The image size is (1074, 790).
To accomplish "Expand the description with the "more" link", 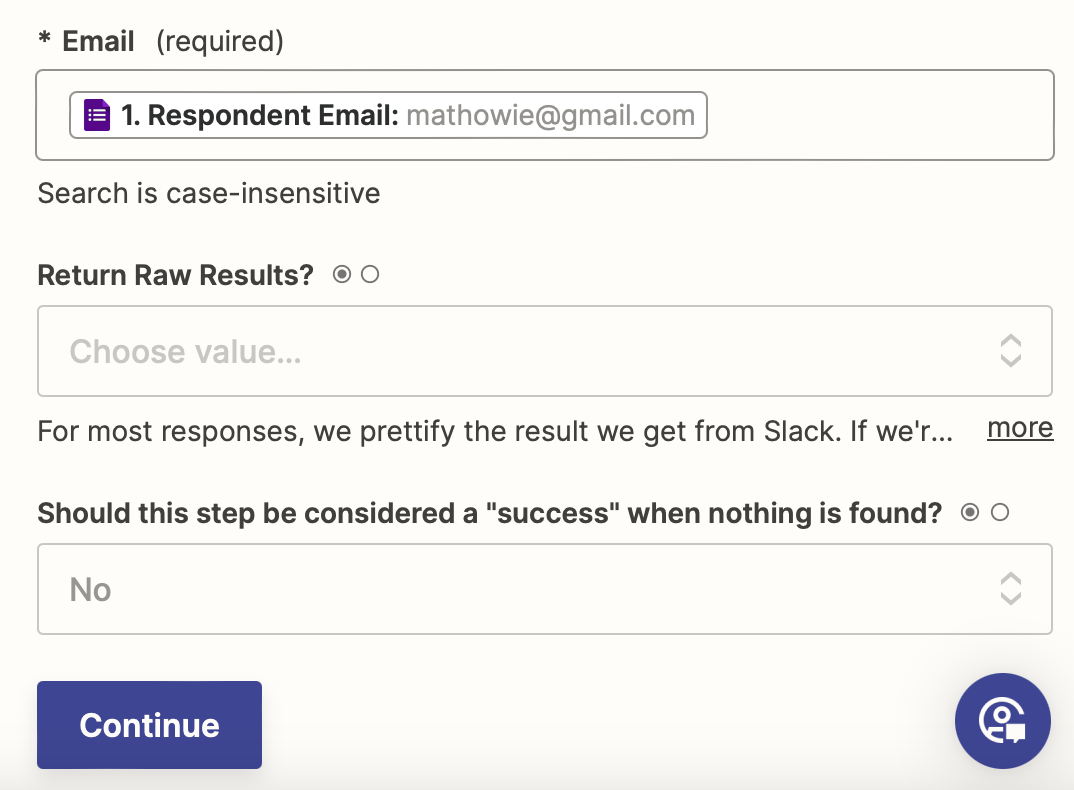I will coord(1019,428).
